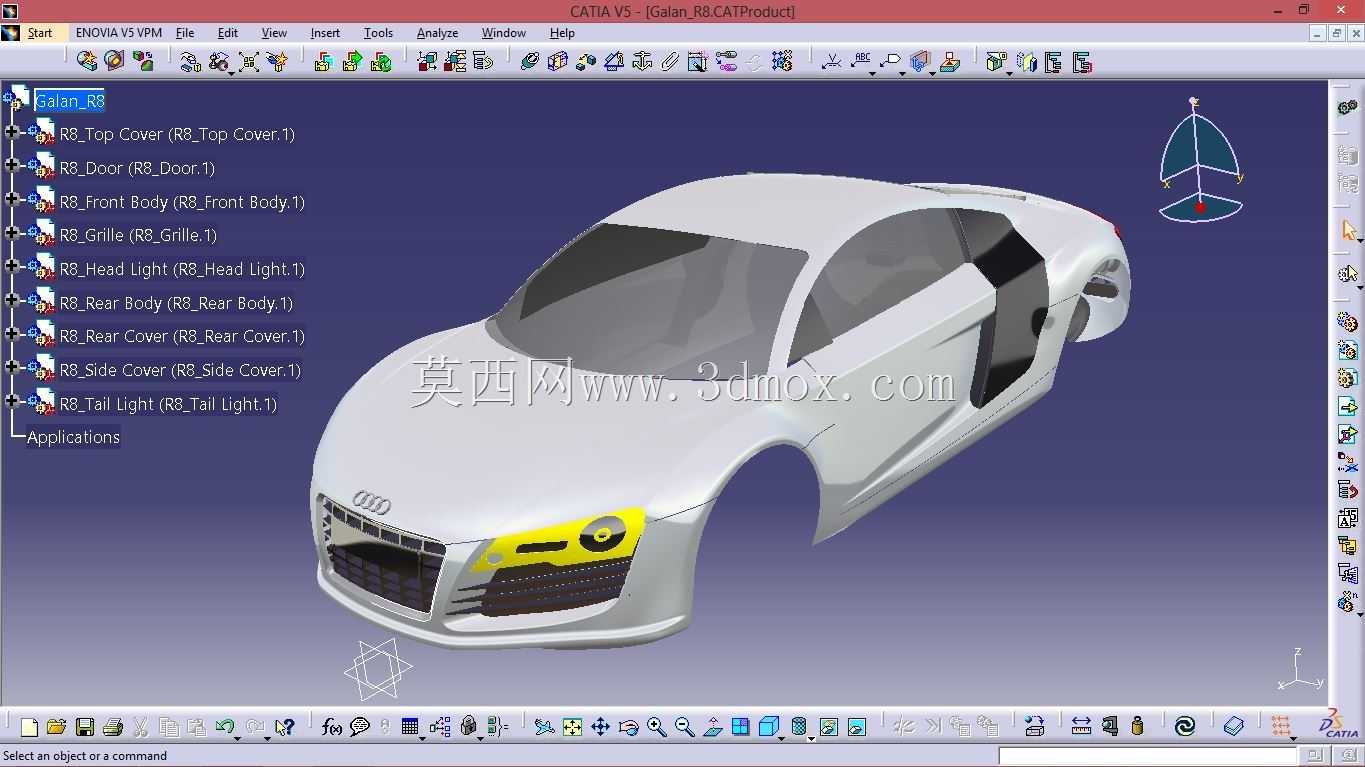Expand the R8_Tail Light tree node

12,402
